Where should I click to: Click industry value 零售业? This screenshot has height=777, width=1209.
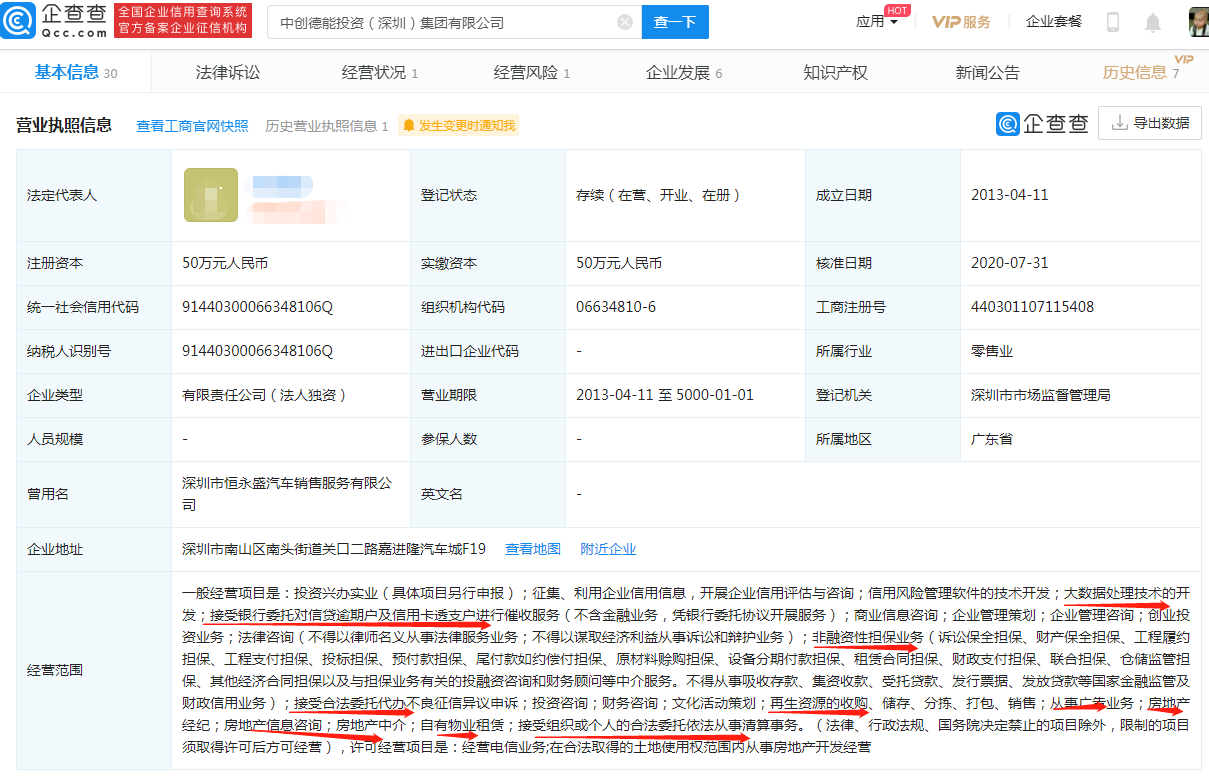point(992,351)
